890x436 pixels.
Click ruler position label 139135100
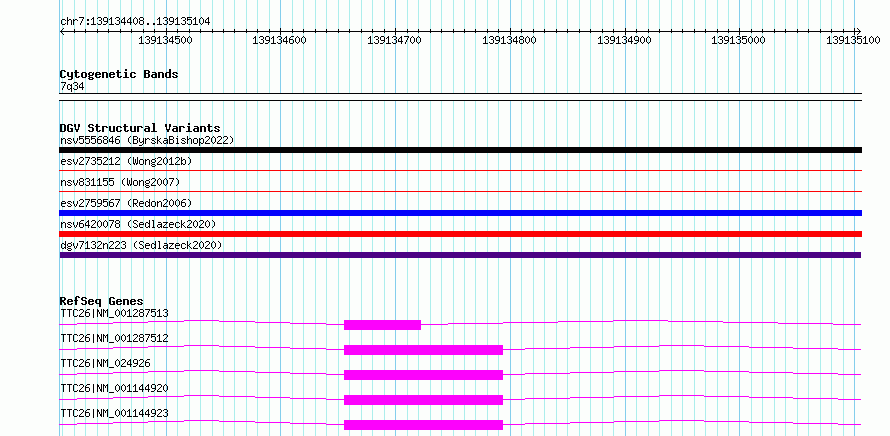(853, 40)
